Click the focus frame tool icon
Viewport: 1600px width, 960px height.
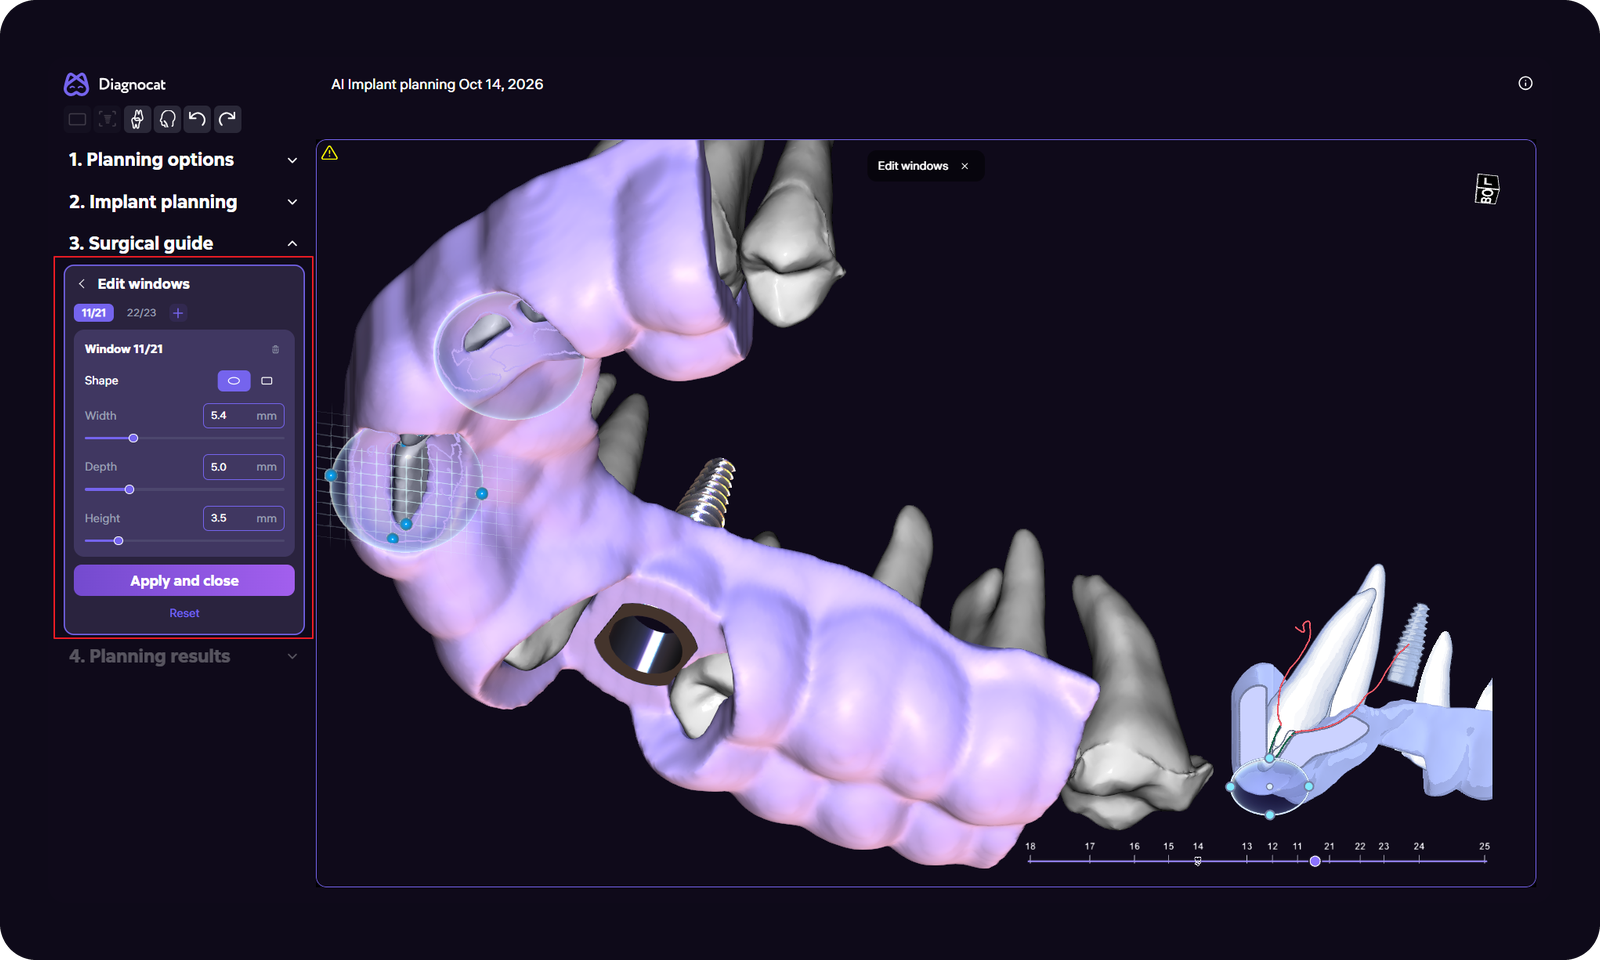click(x=107, y=119)
